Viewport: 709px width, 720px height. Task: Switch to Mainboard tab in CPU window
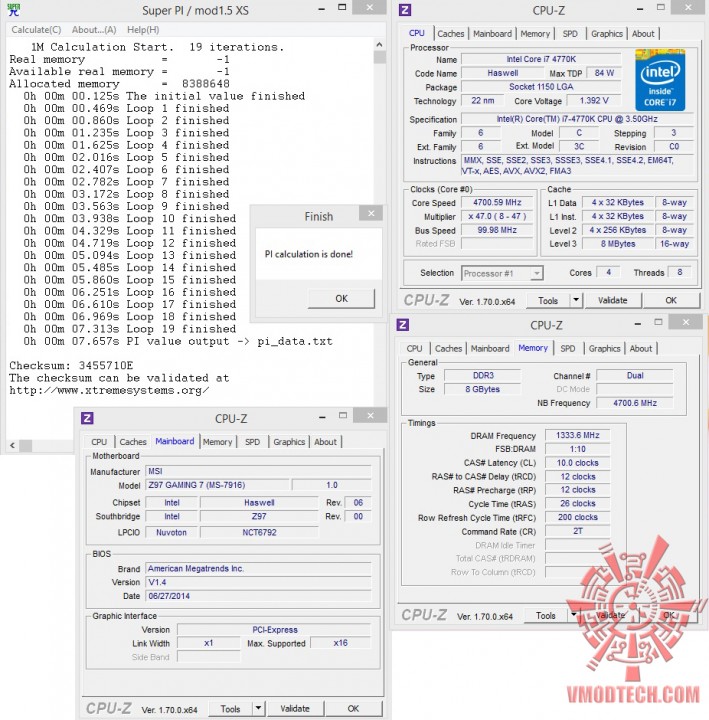[x=492, y=34]
